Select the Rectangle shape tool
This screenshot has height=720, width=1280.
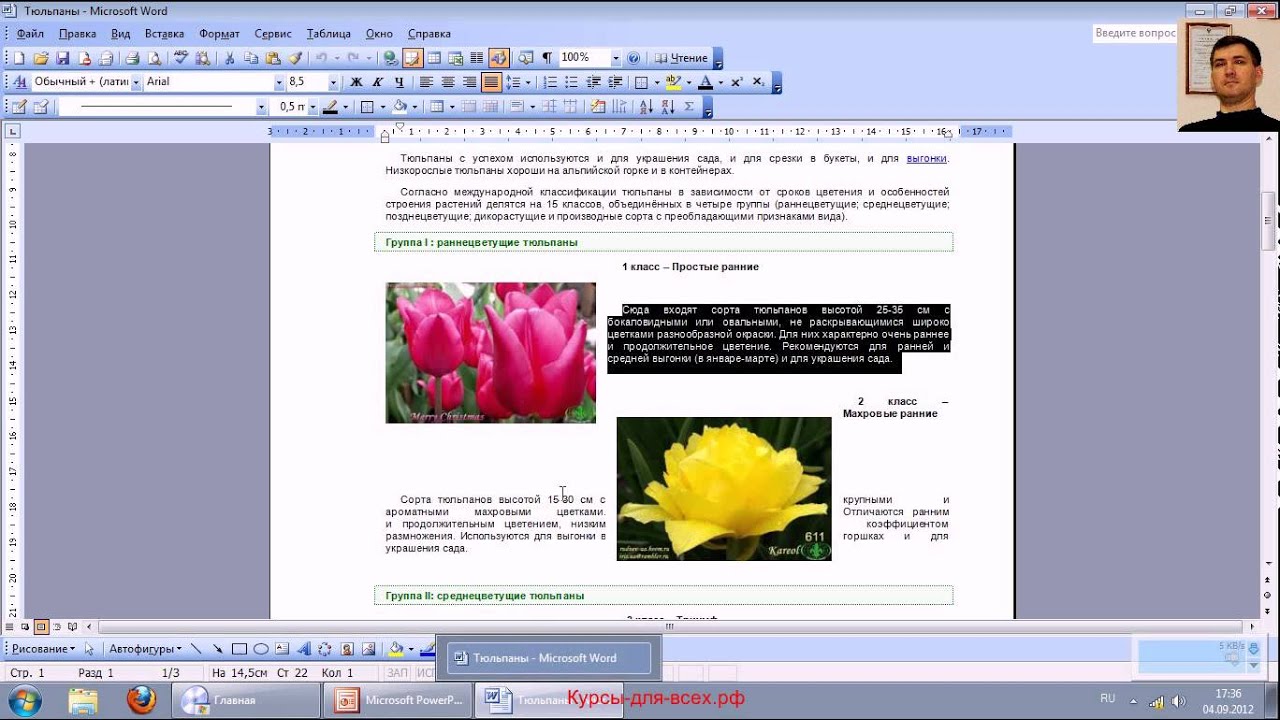tap(239, 649)
